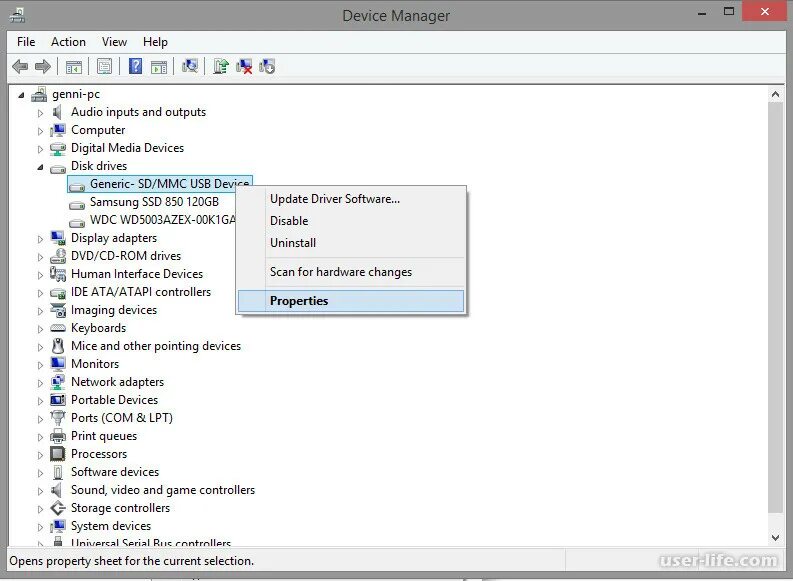This screenshot has width=793, height=581.
Task: Click the Show/Hide Console Tree toolbar icon
Action: pyautogui.click(x=74, y=66)
